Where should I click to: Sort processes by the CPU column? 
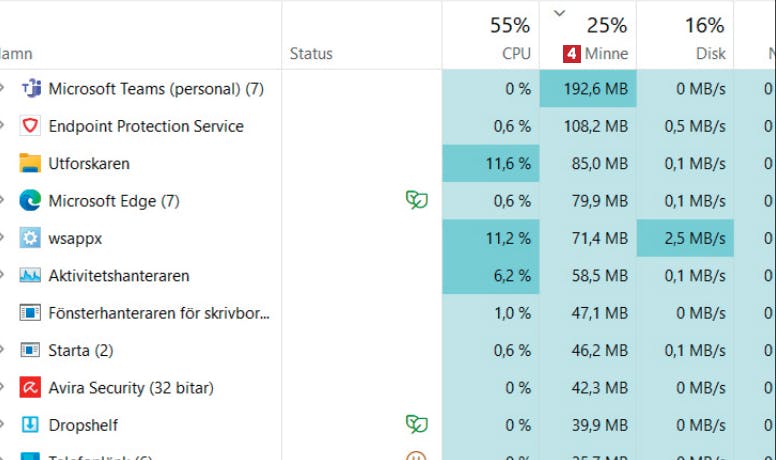point(490,36)
